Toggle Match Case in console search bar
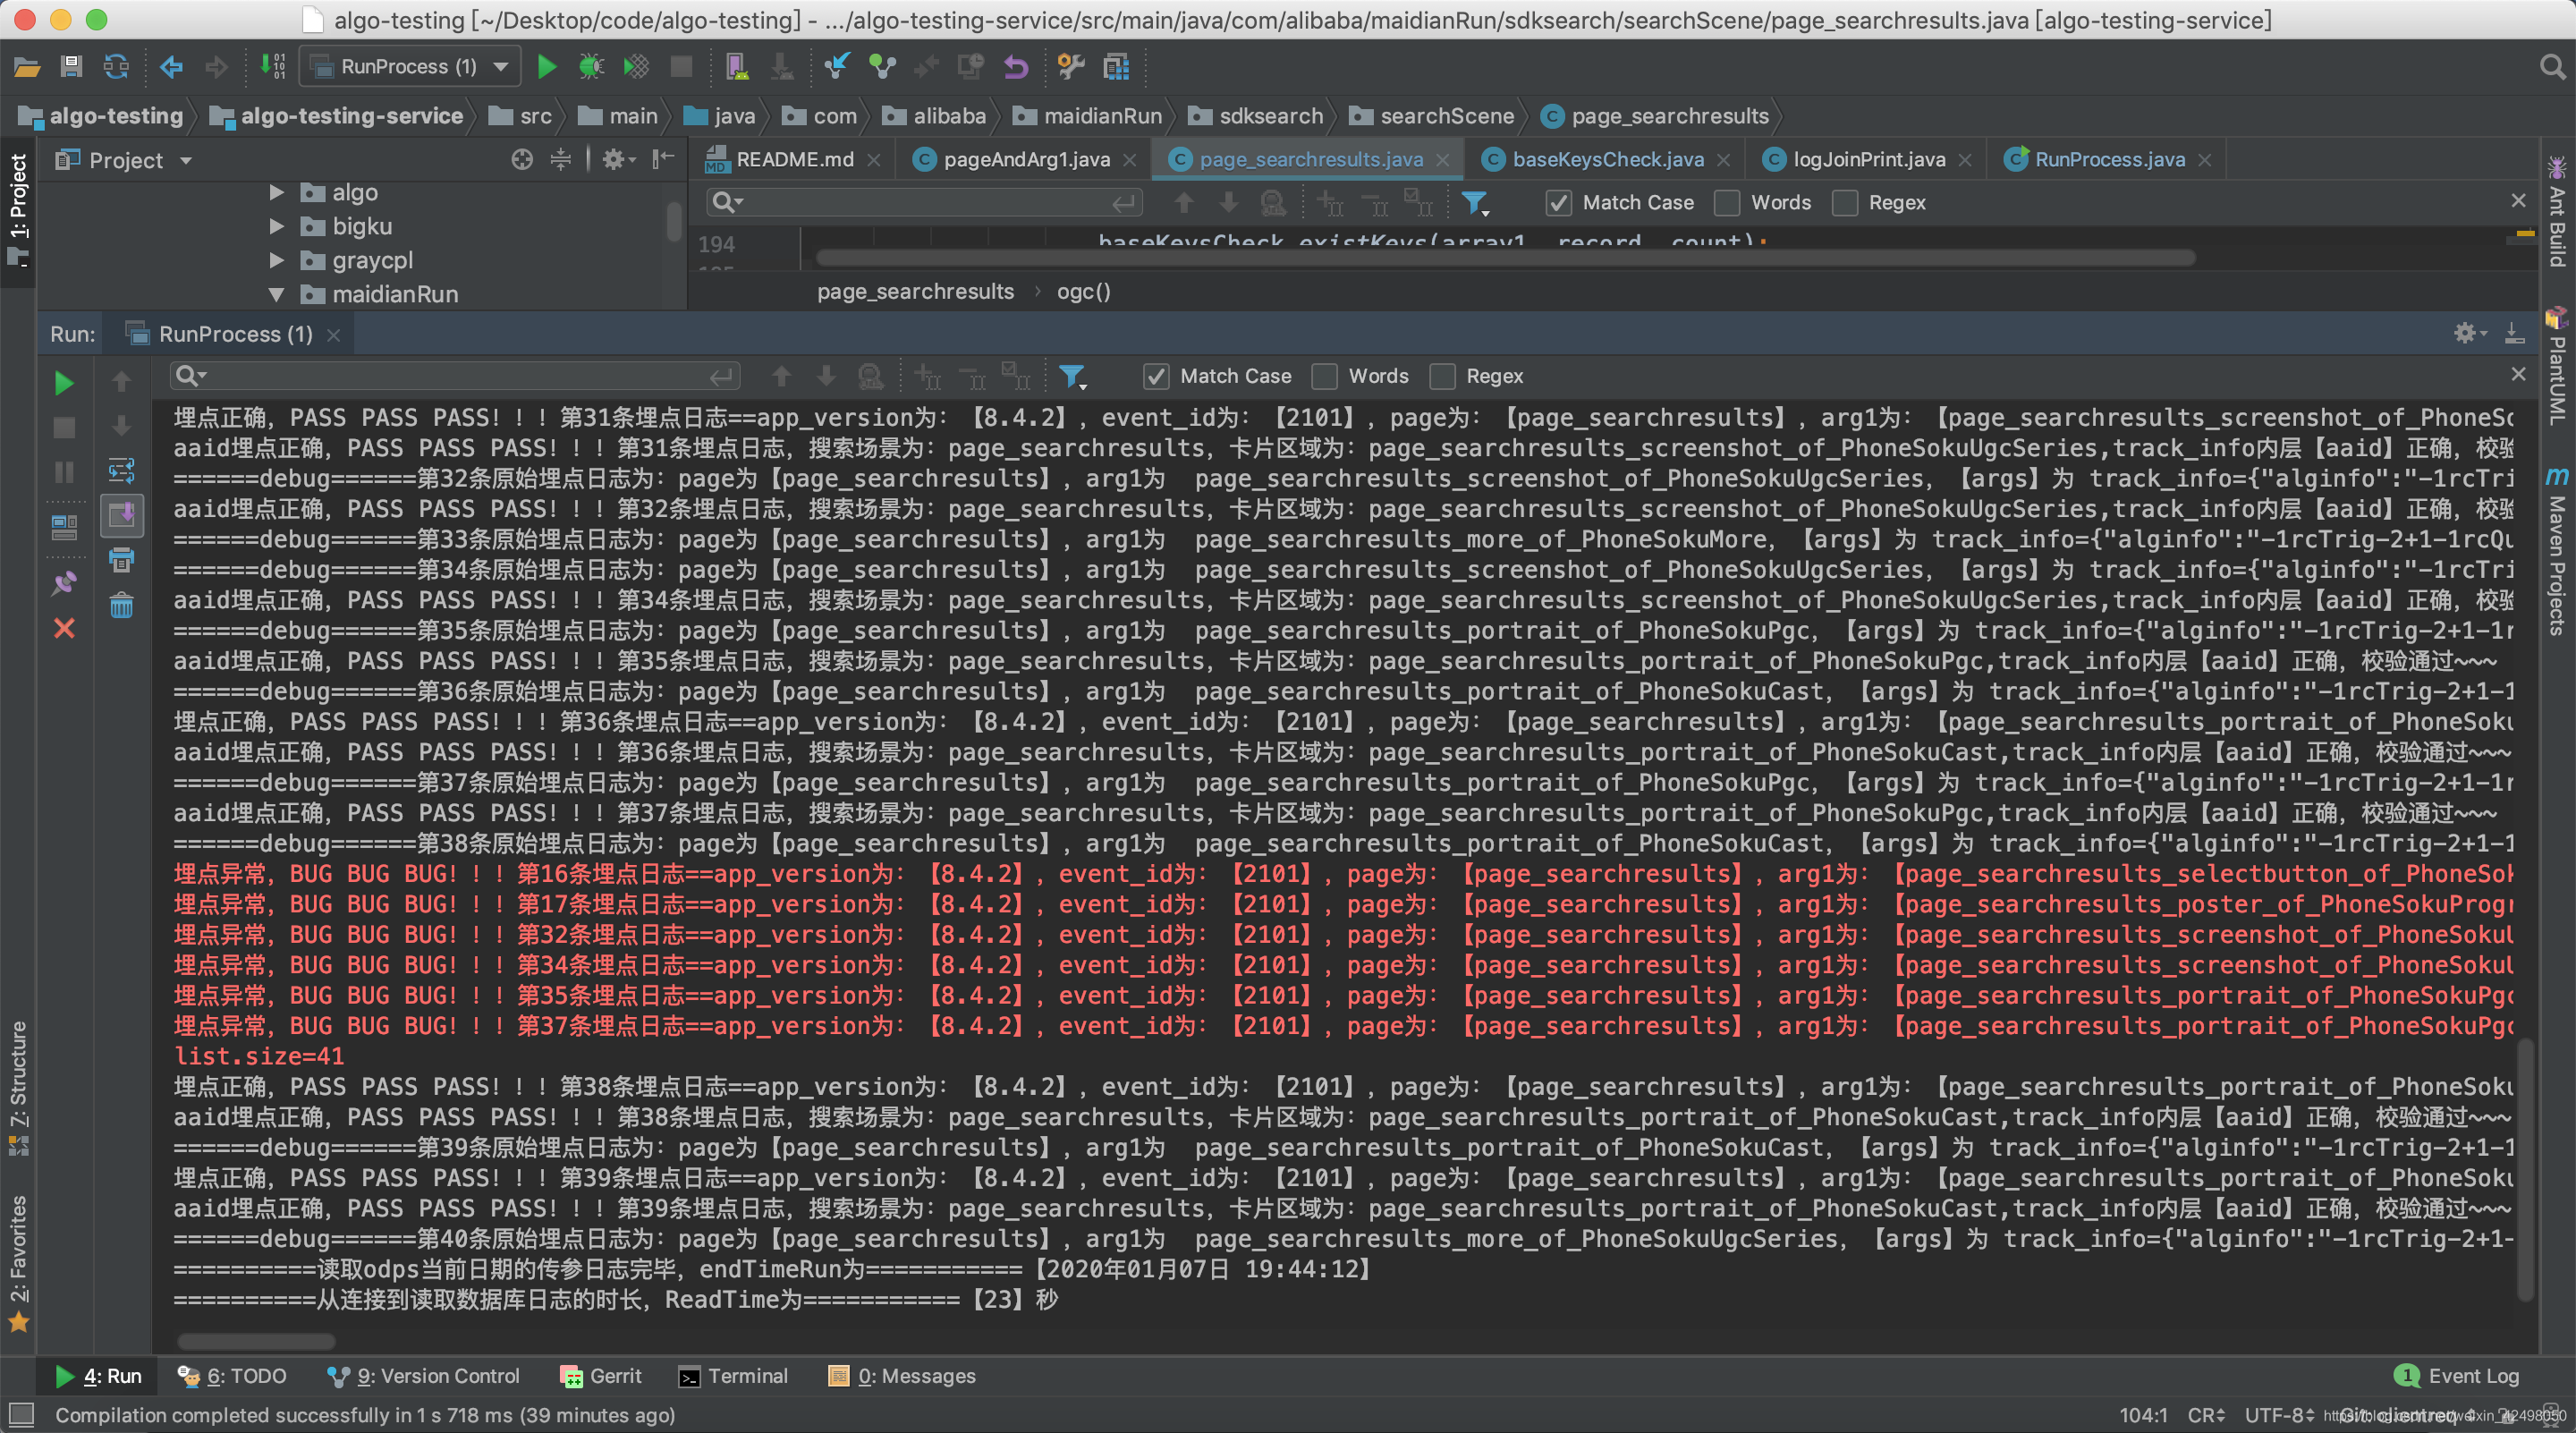This screenshot has height=1433, width=2576. tap(1156, 377)
